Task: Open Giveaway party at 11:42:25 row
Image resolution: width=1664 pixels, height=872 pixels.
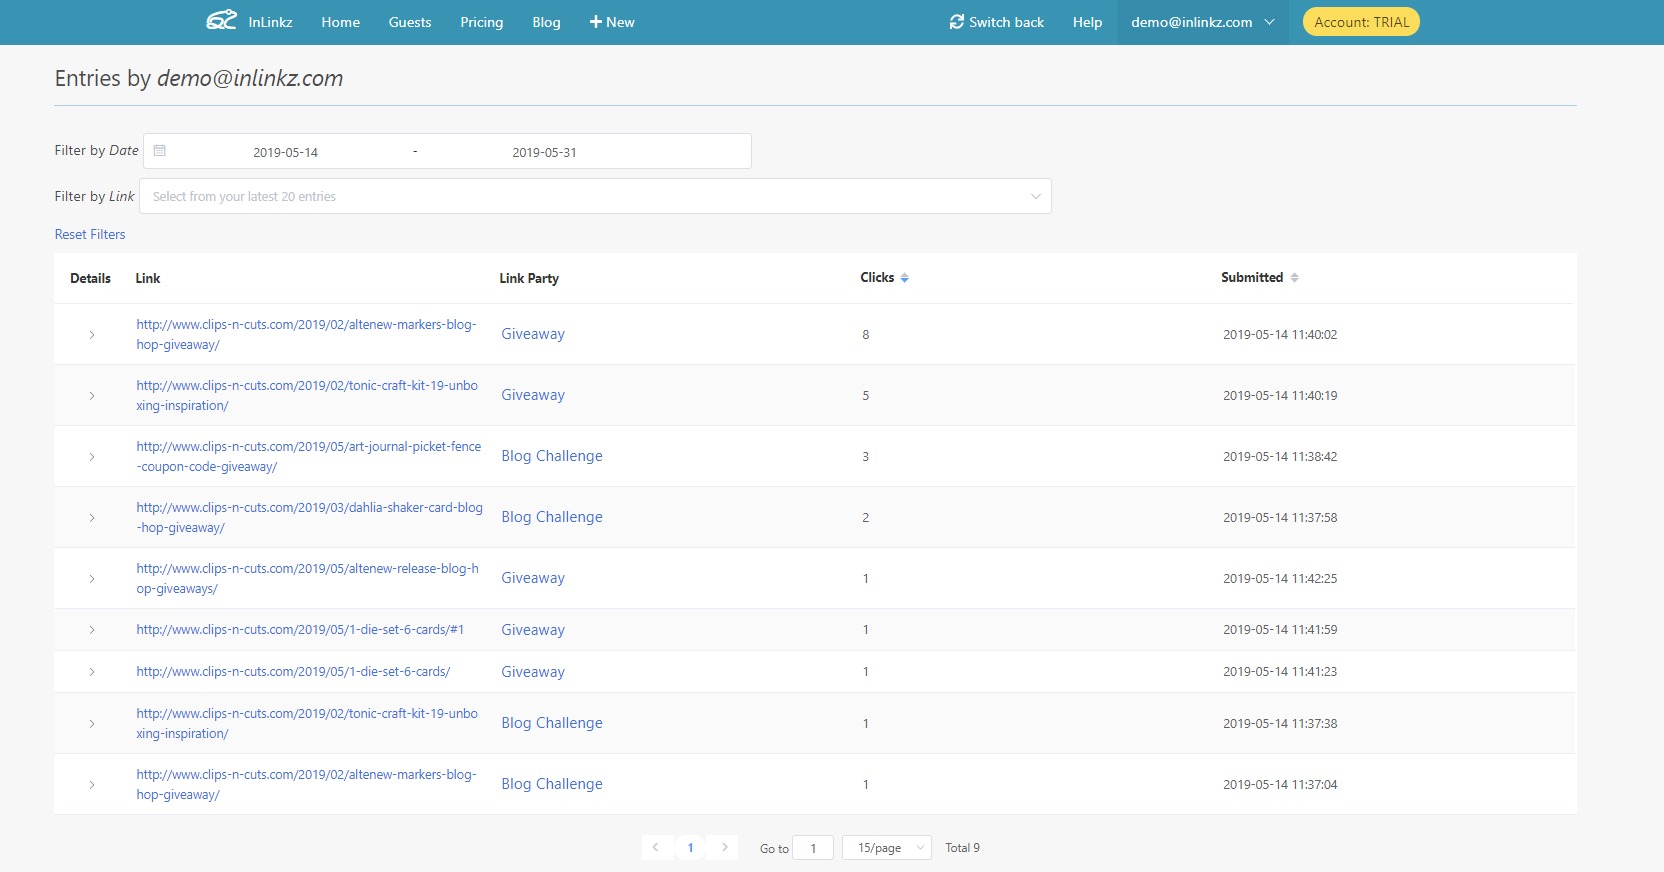Action: click(533, 578)
